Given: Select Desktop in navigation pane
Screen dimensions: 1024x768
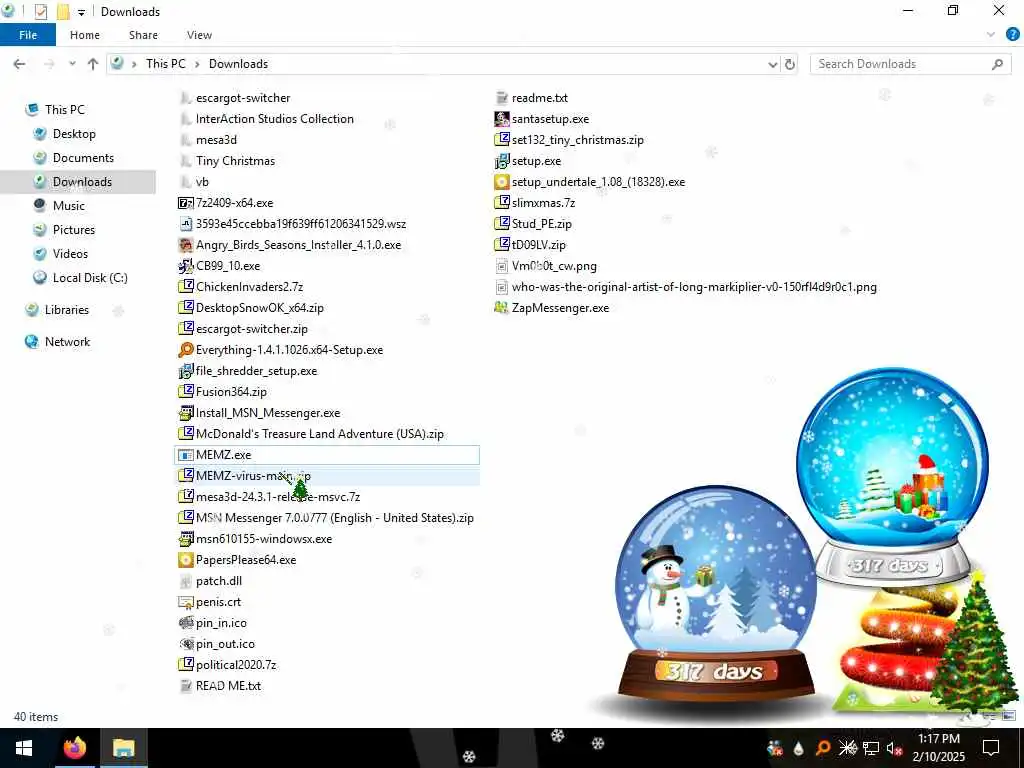Looking at the screenshot, I should (74, 134).
